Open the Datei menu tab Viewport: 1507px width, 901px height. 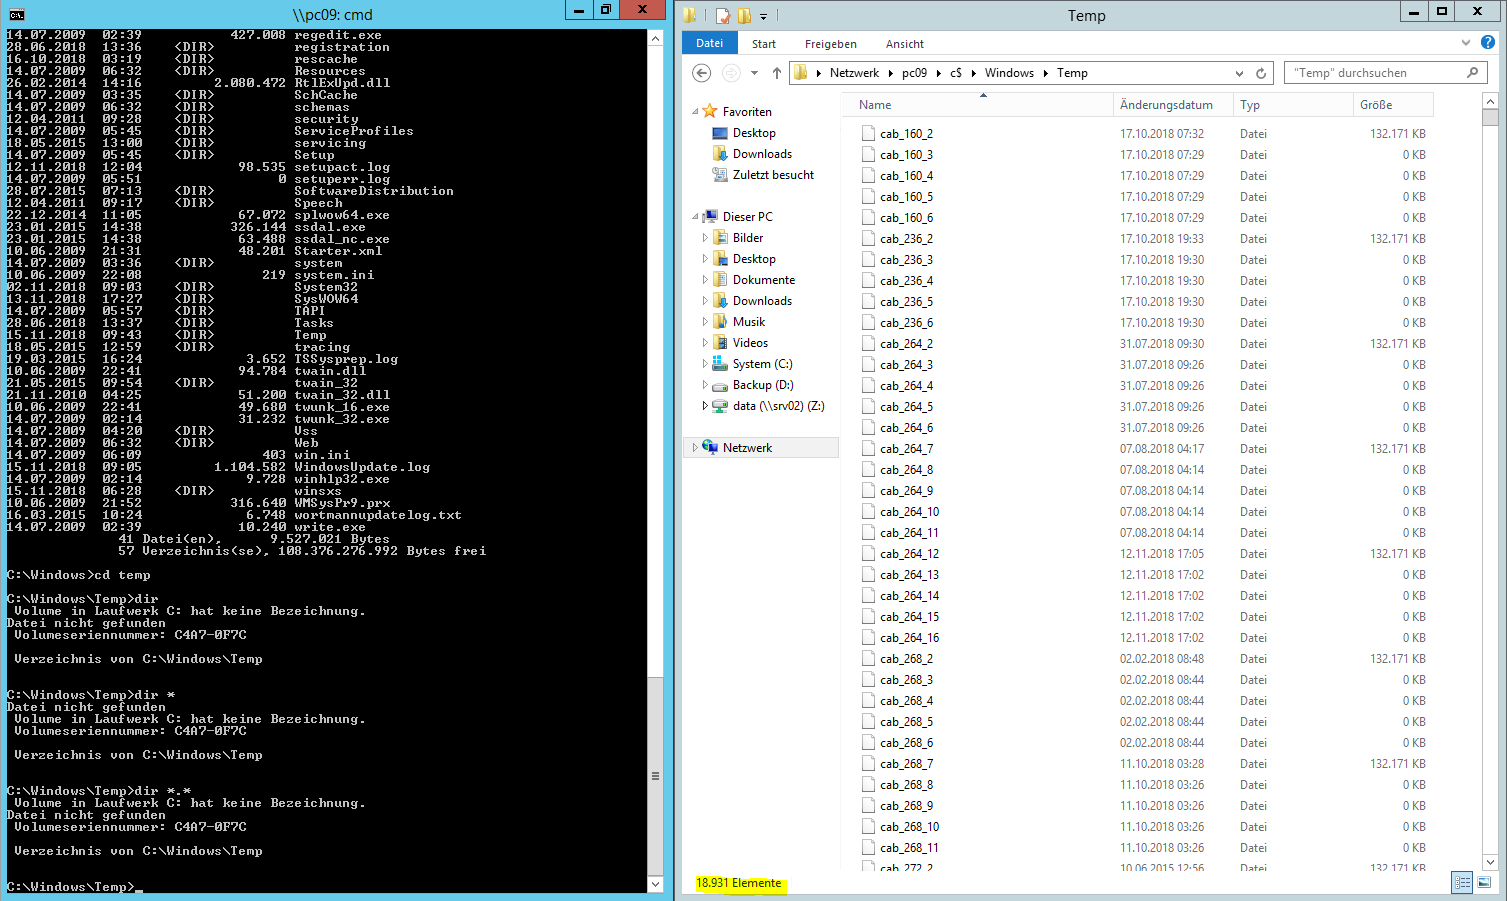[710, 43]
